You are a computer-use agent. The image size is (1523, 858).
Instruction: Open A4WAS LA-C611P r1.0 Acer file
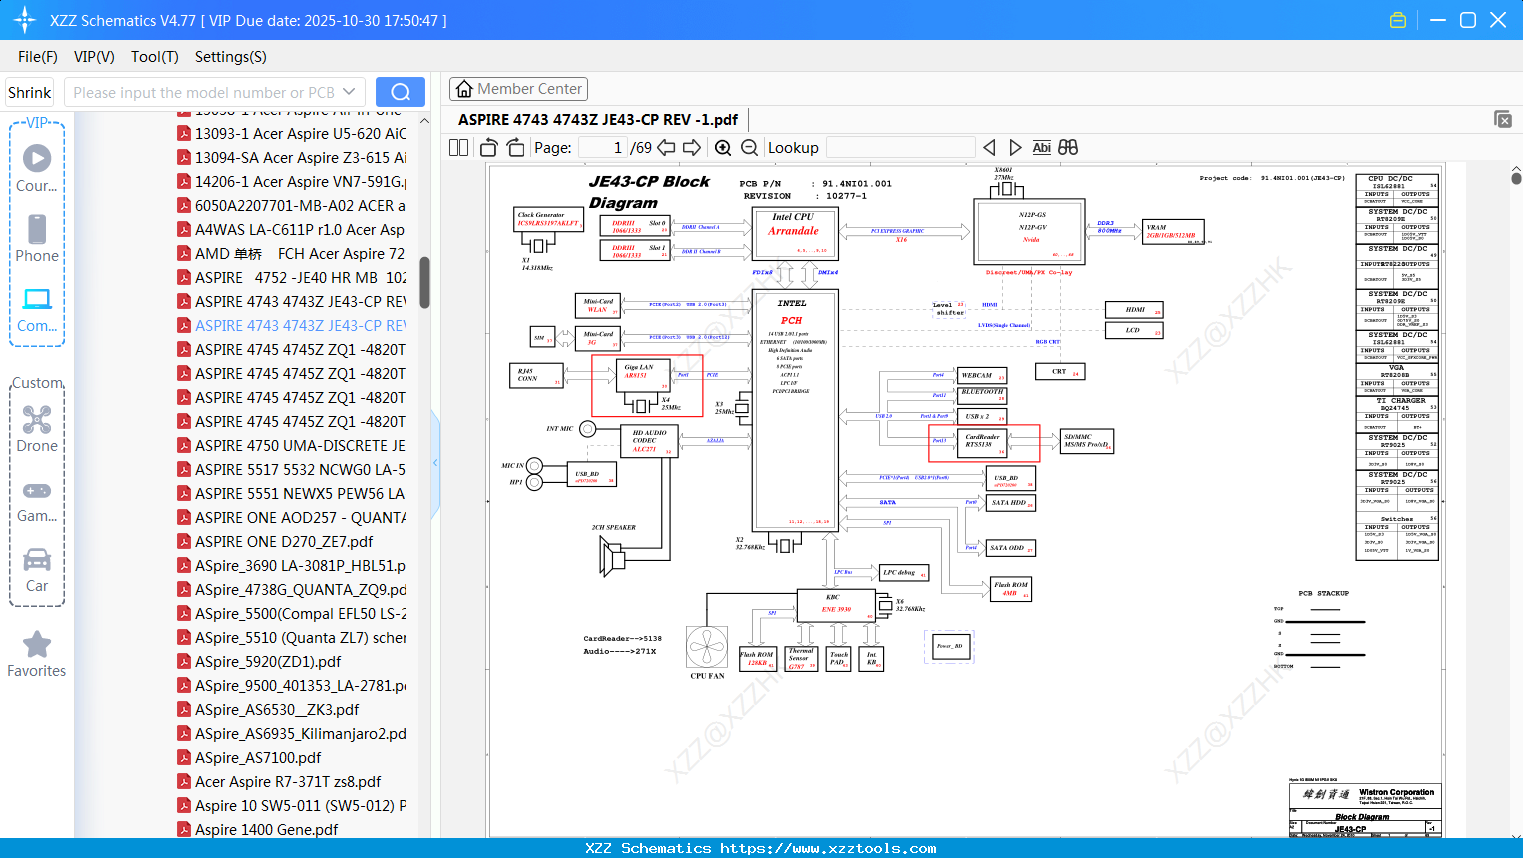click(x=292, y=230)
